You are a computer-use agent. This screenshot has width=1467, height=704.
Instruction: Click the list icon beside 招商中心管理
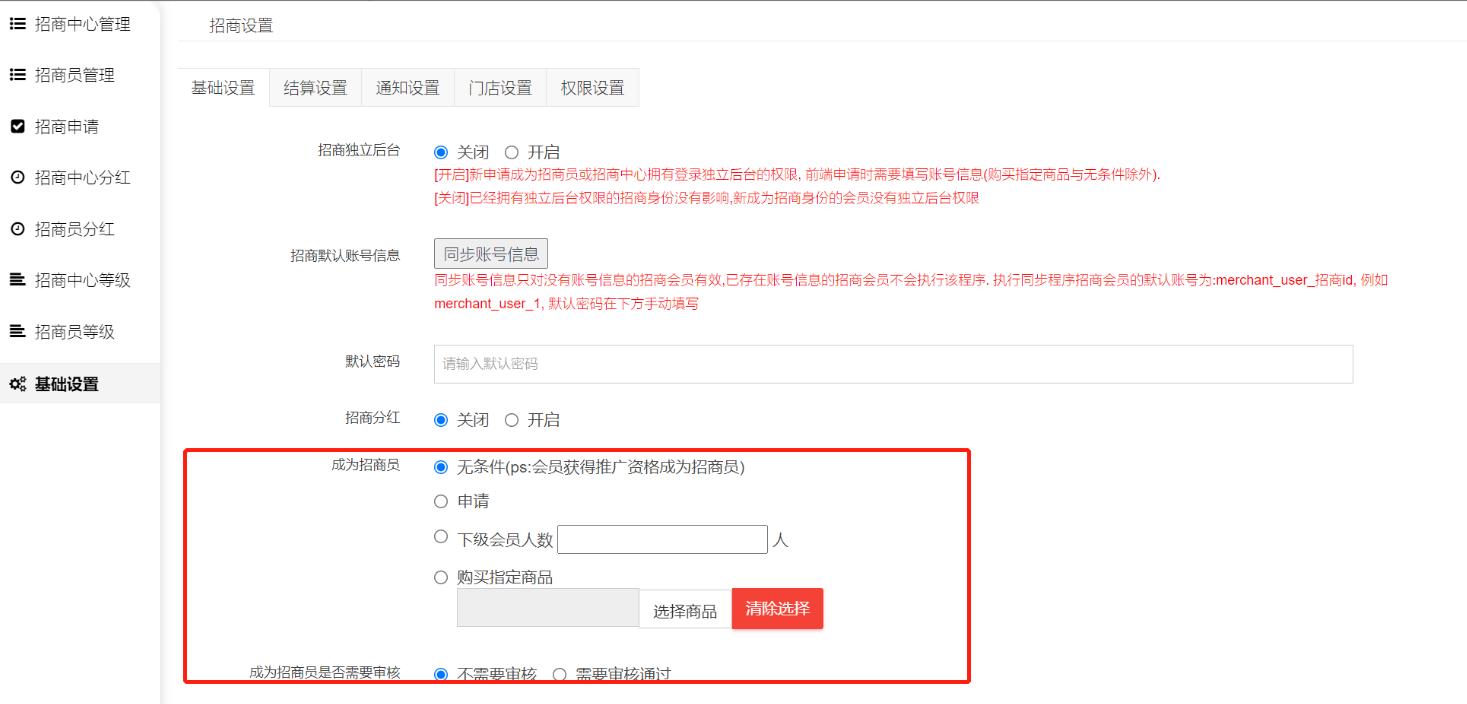point(17,24)
